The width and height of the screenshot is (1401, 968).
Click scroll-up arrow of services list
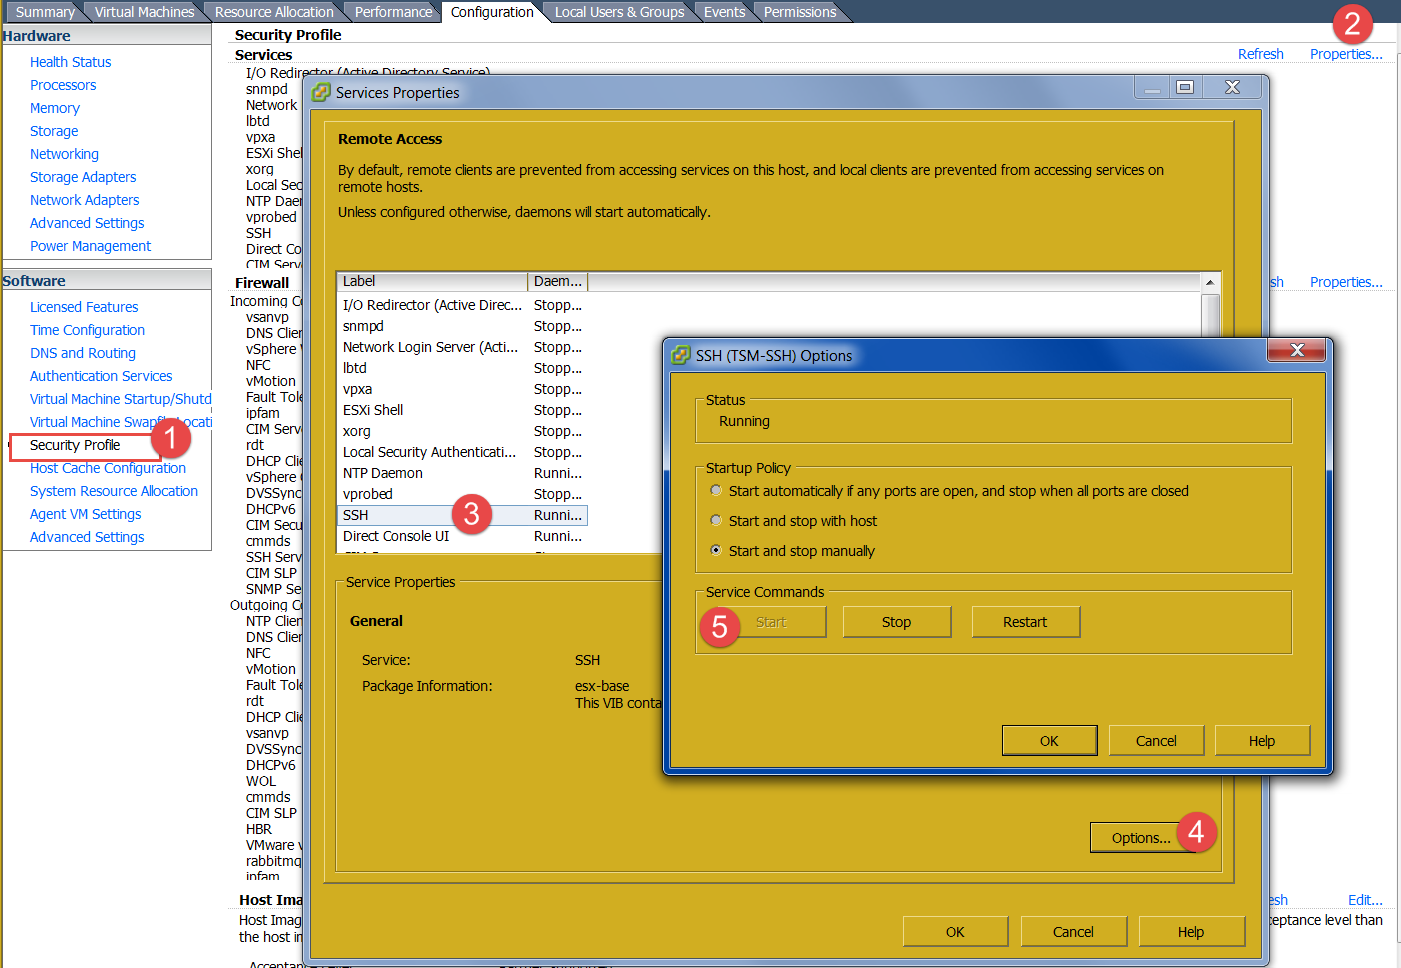1210,282
